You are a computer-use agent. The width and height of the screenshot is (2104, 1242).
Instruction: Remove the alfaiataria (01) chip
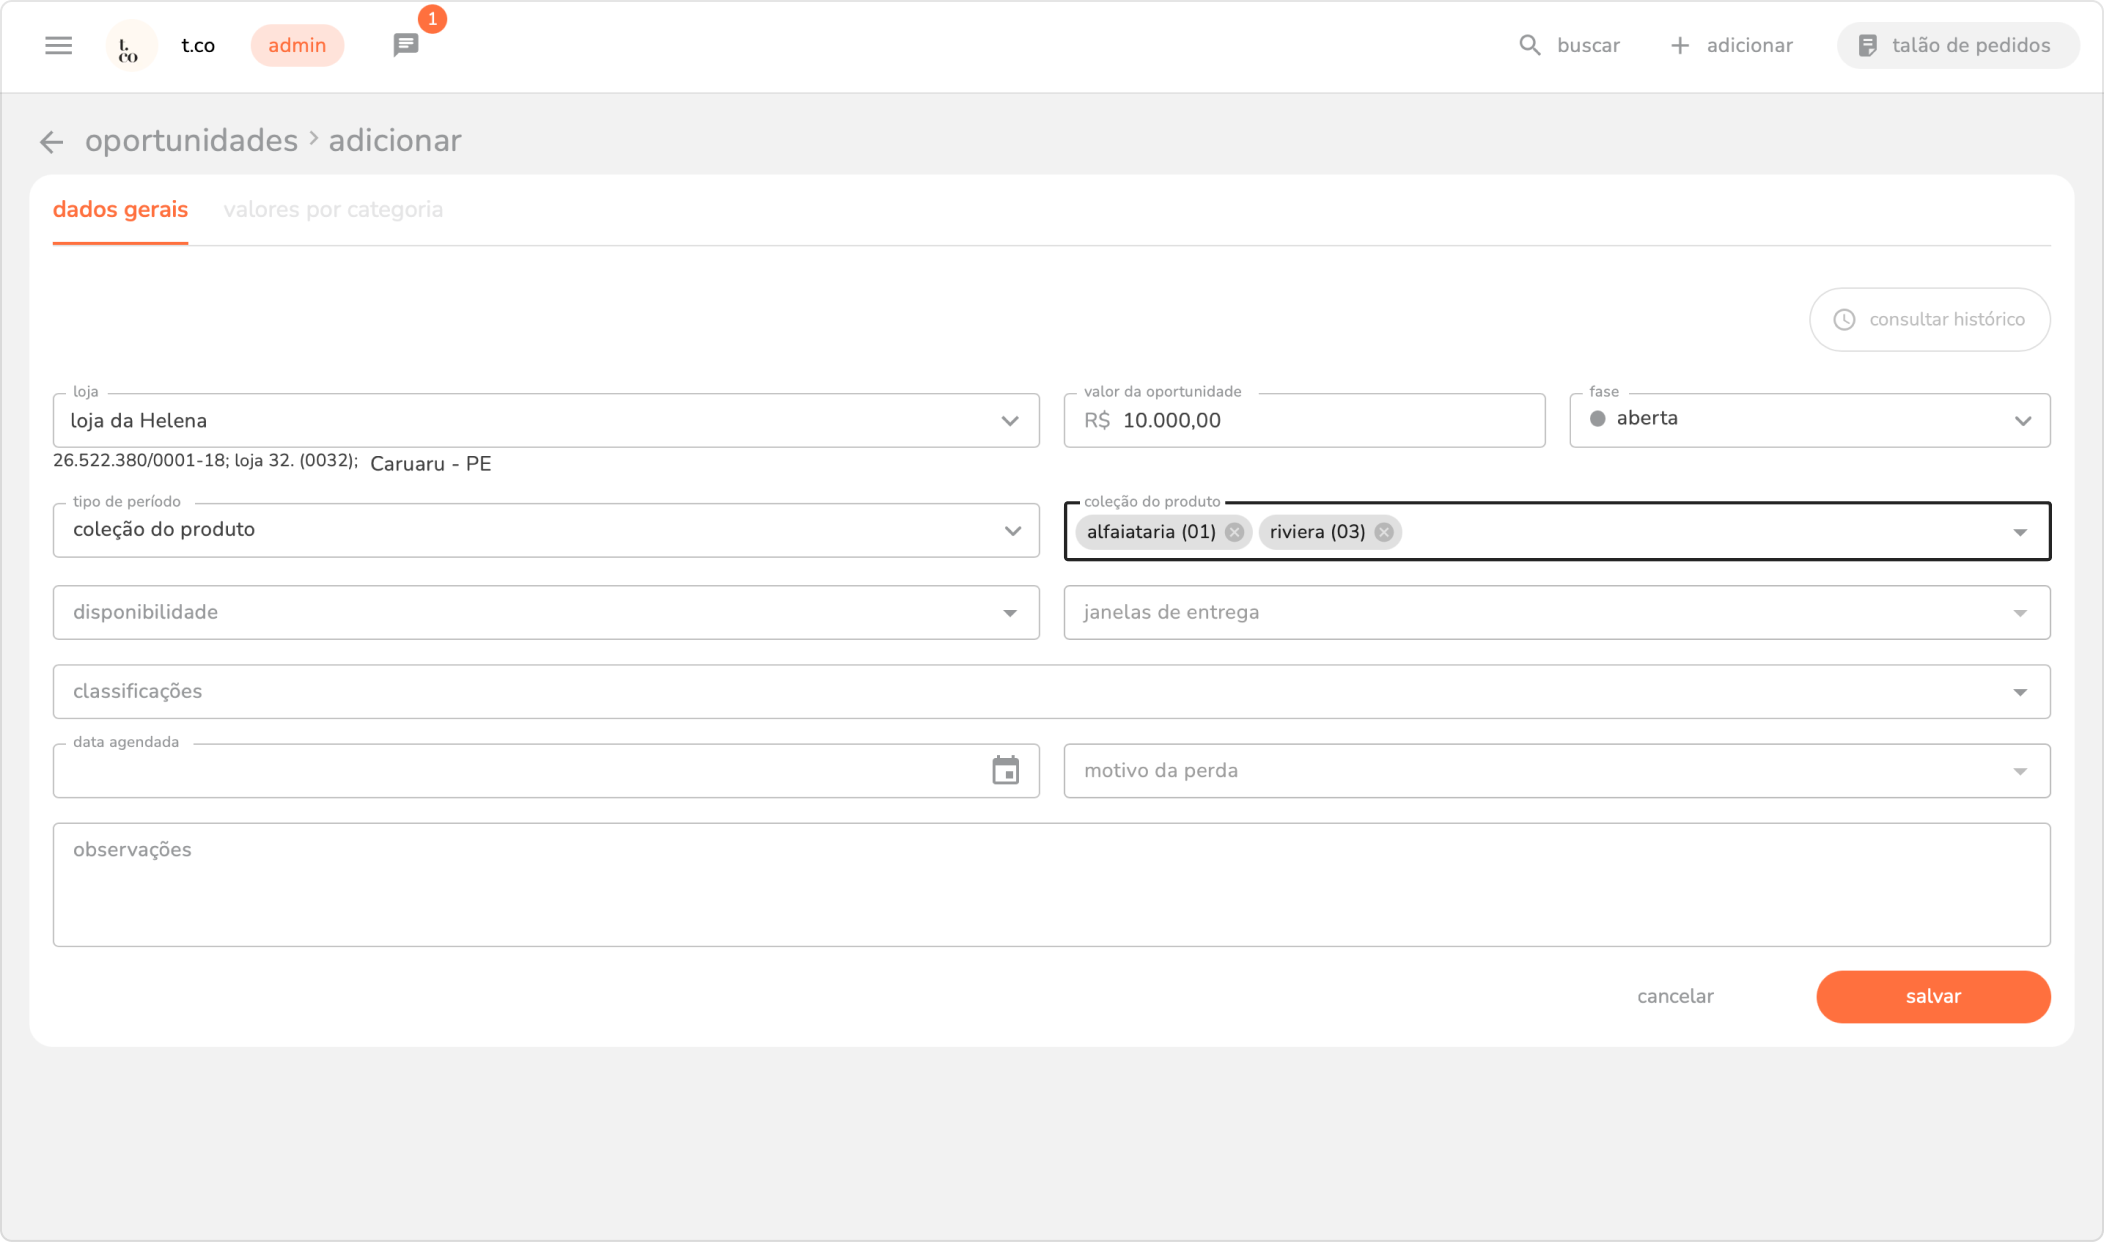click(1234, 532)
